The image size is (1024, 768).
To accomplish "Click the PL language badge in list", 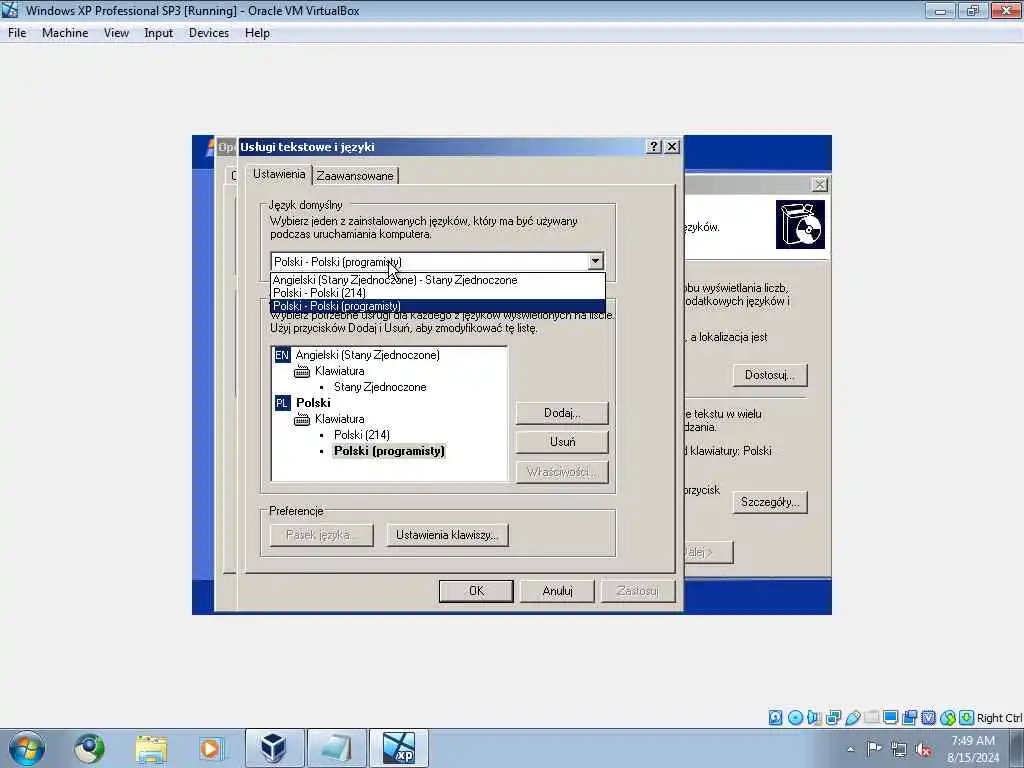I will [x=282, y=403].
